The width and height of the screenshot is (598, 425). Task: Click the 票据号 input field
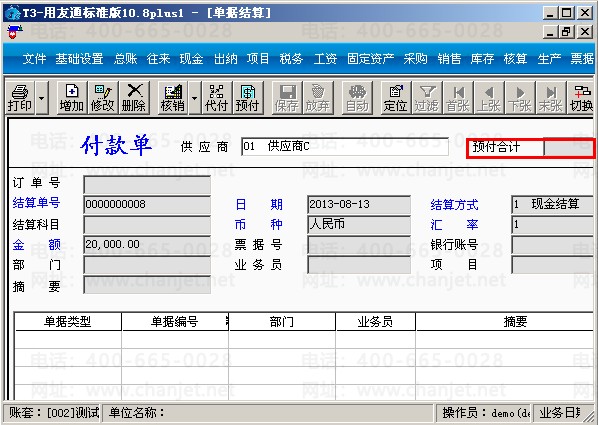359,245
